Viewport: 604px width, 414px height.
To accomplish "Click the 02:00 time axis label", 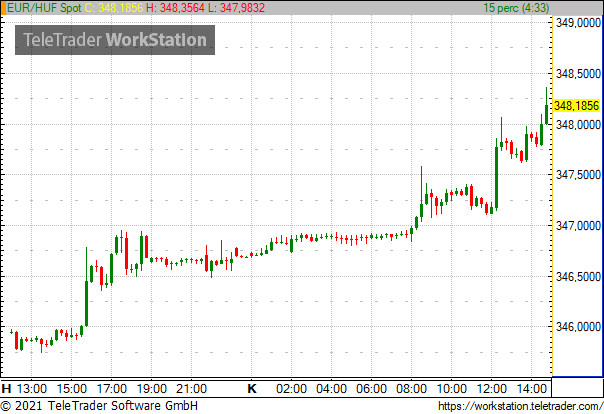I will pyautogui.click(x=292, y=389).
